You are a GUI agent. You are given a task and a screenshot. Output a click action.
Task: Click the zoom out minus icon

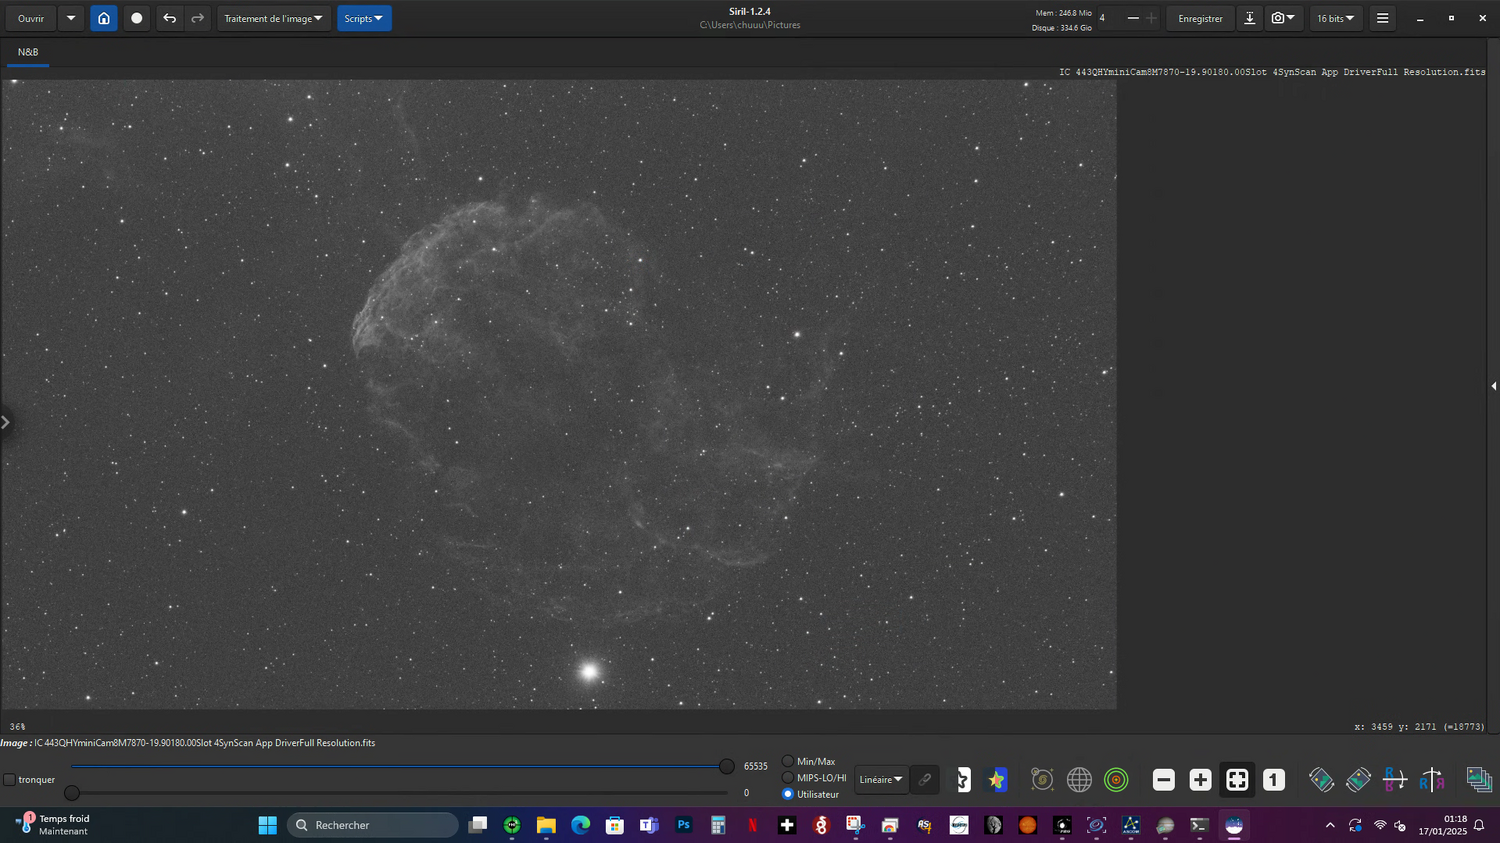pyautogui.click(x=1163, y=780)
